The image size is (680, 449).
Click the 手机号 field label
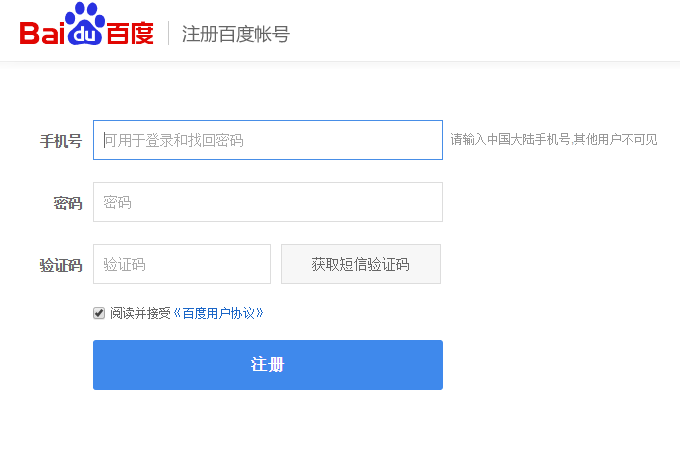[61, 141]
